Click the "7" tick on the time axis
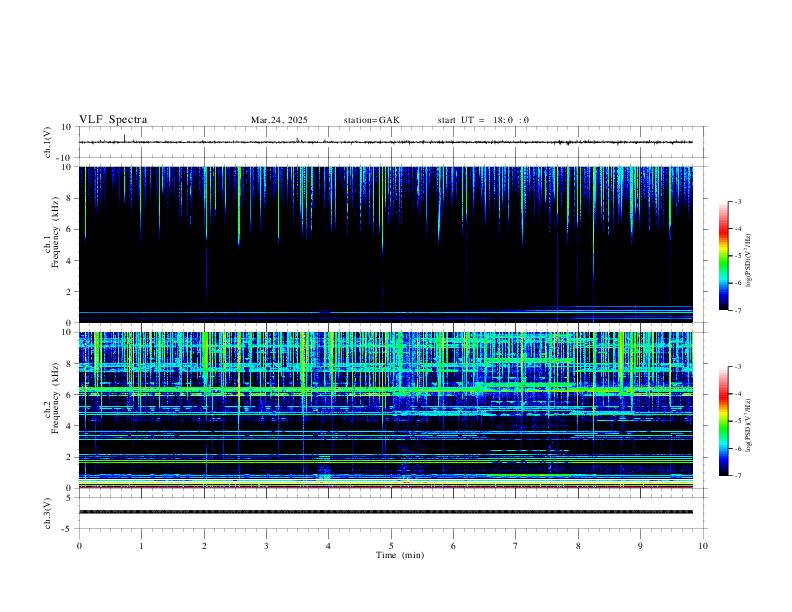 516,546
